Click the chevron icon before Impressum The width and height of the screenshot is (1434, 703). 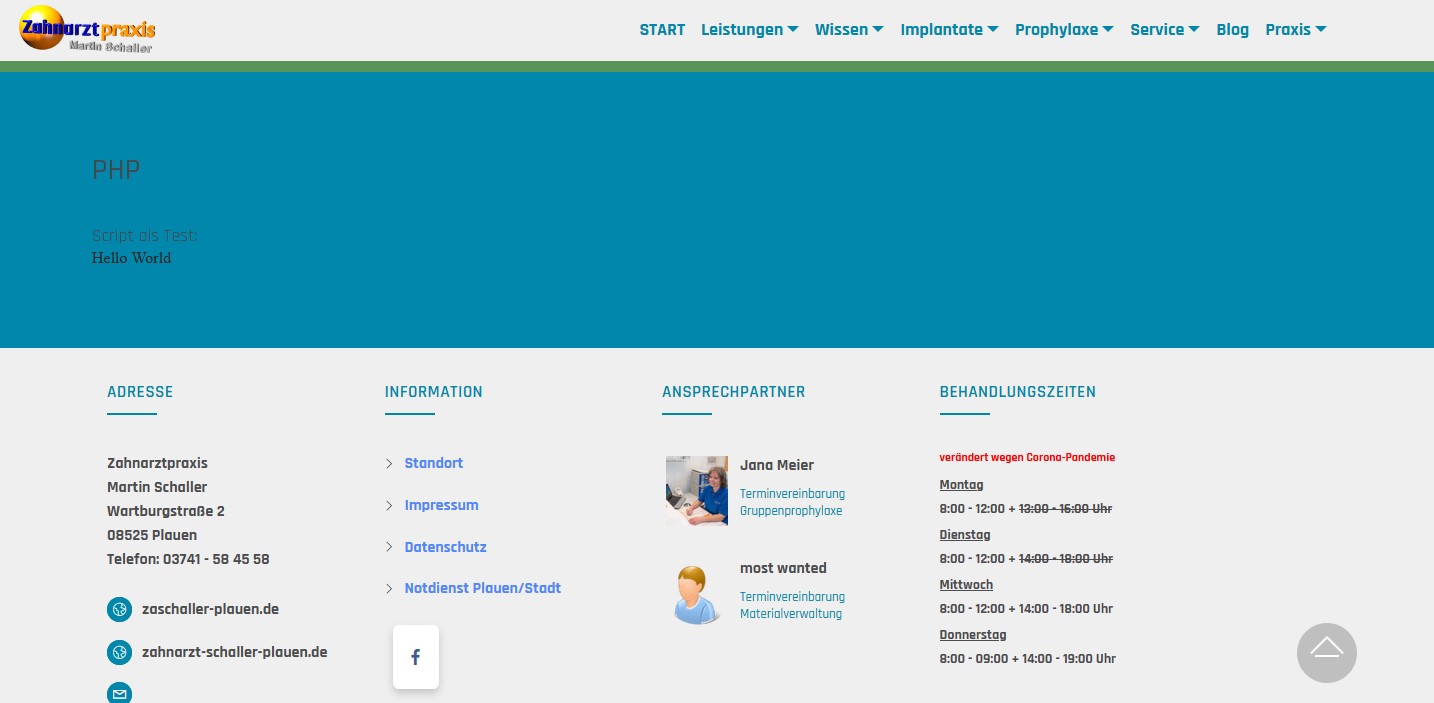[389, 505]
